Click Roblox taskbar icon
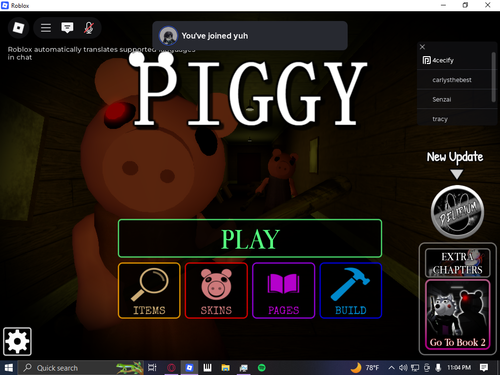Viewport: 500px width, 375px height. pos(189,368)
